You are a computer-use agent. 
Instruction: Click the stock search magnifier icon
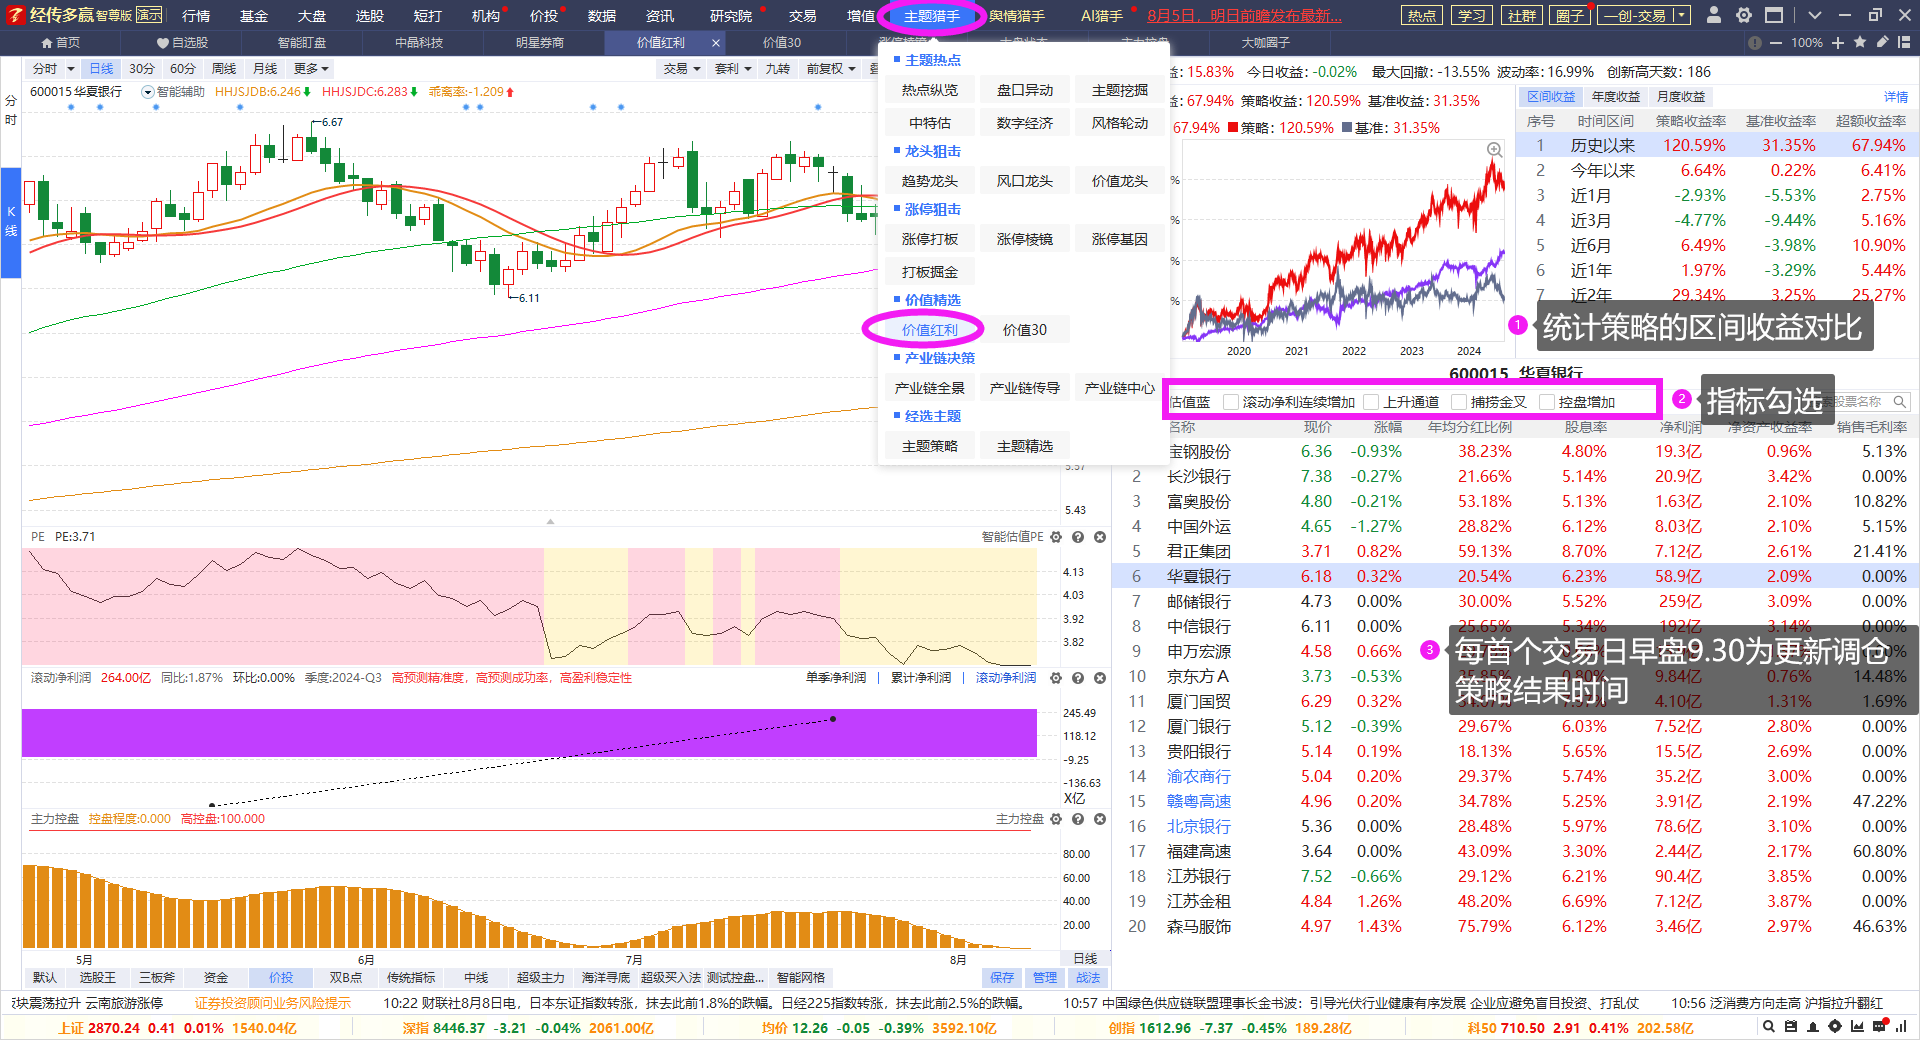coord(1899,402)
